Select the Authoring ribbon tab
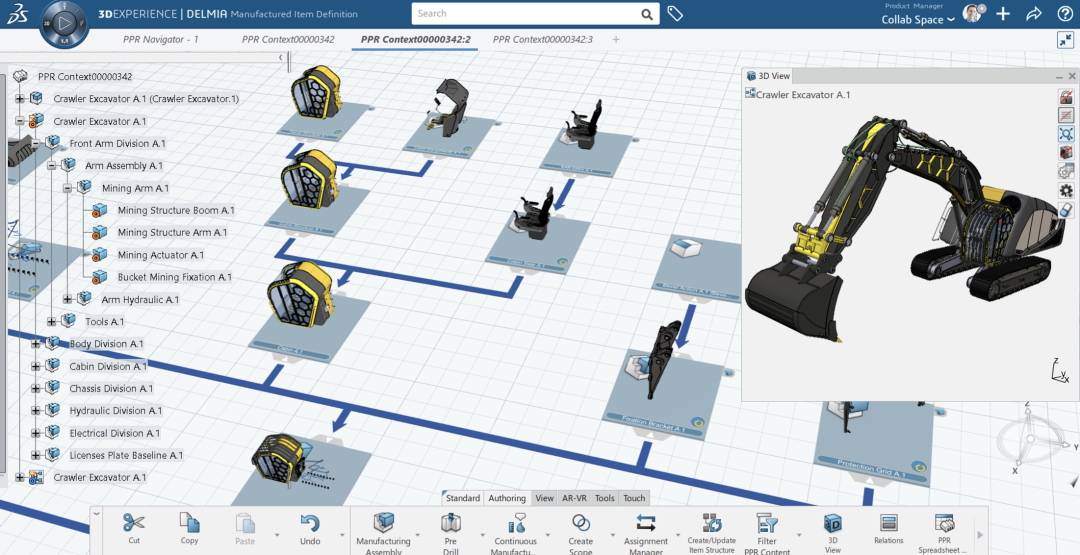 coord(507,498)
